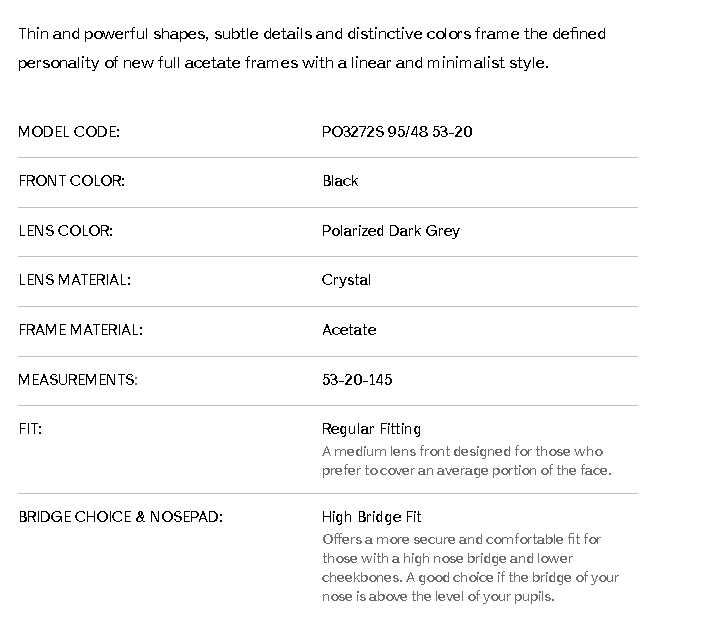Click the LENS MATERIAL label

coord(74,280)
